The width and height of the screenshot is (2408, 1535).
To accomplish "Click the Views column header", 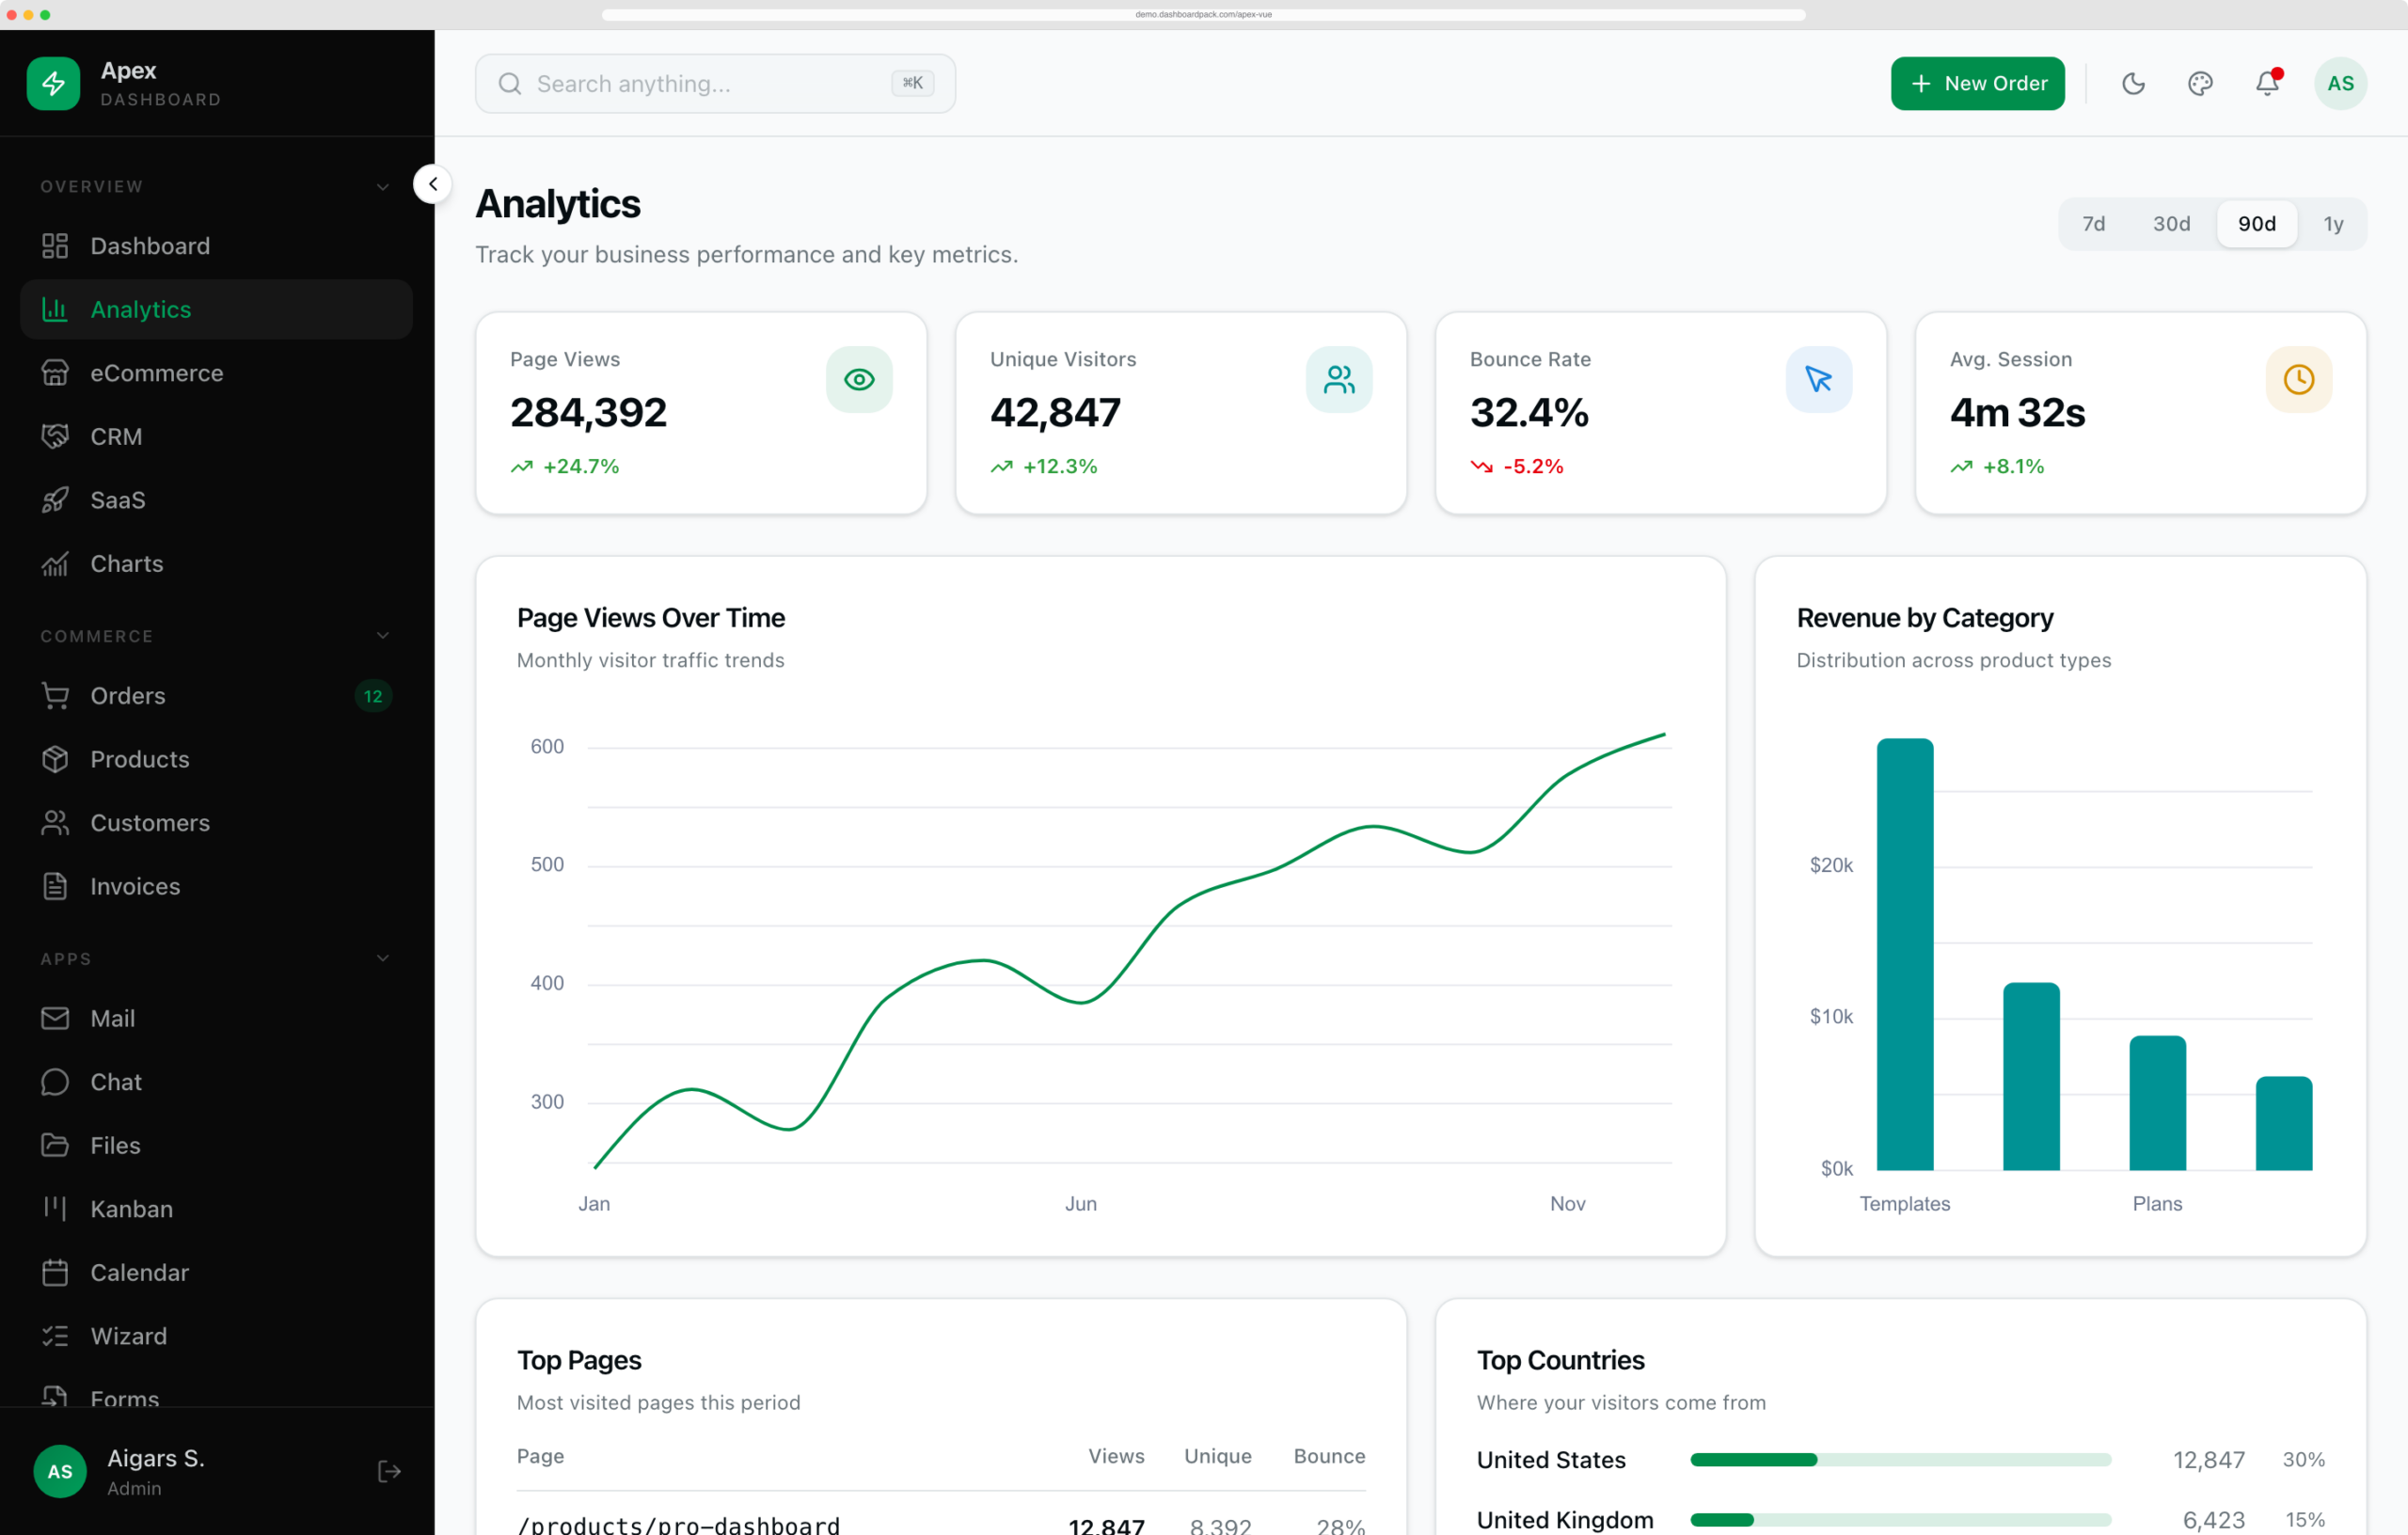I will click(x=1116, y=1456).
